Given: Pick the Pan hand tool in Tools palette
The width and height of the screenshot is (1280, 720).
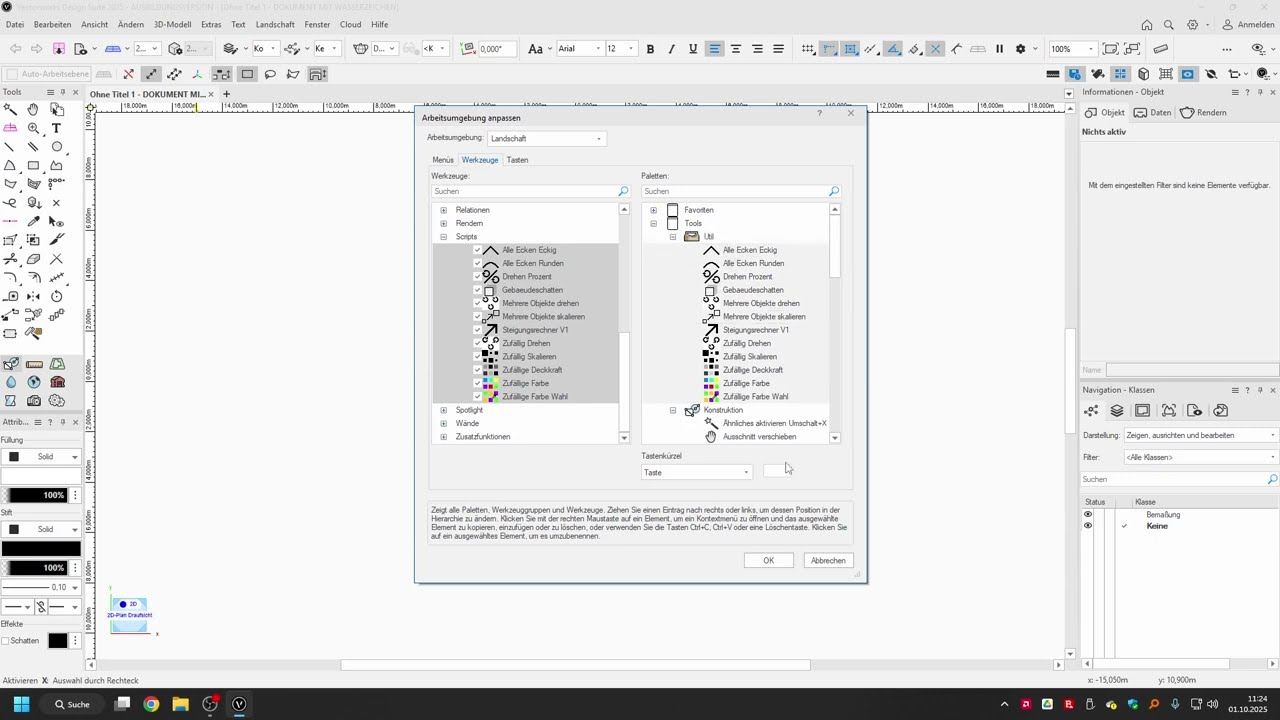Looking at the screenshot, I should click(x=33, y=109).
